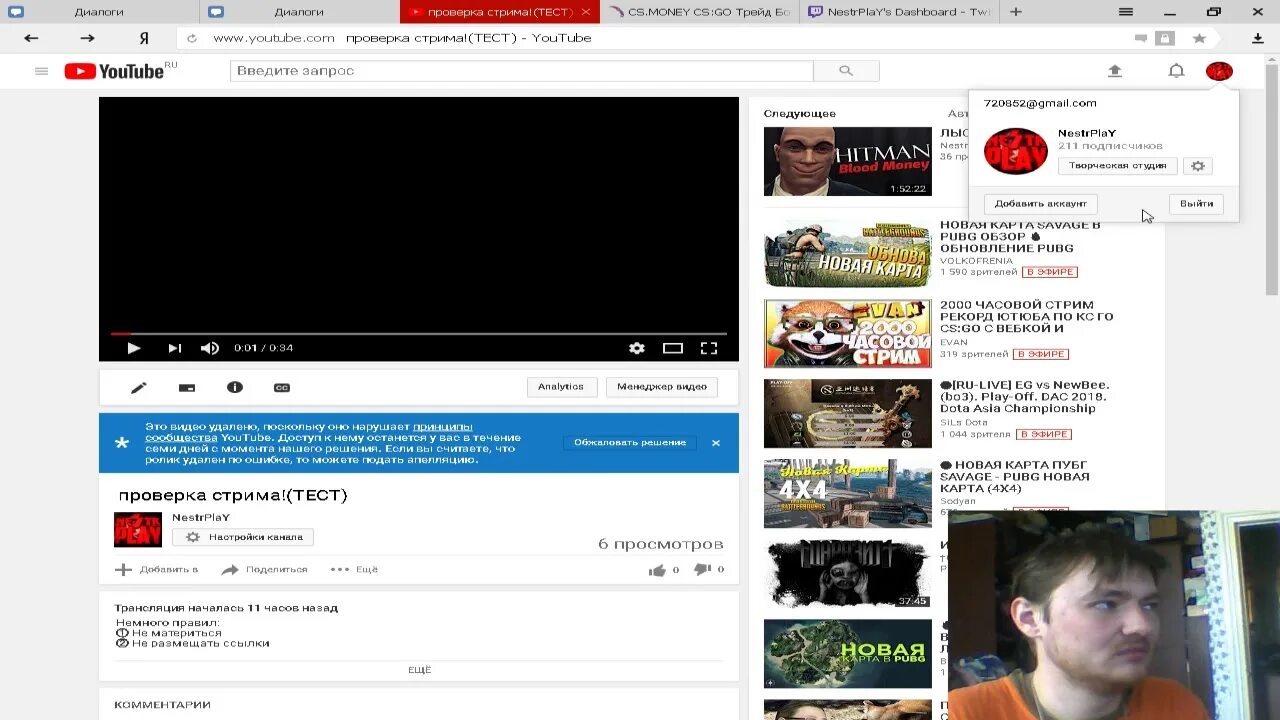Open browser main menu icon
This screenshot has height=720, width=1280.
pos(1126,12)
